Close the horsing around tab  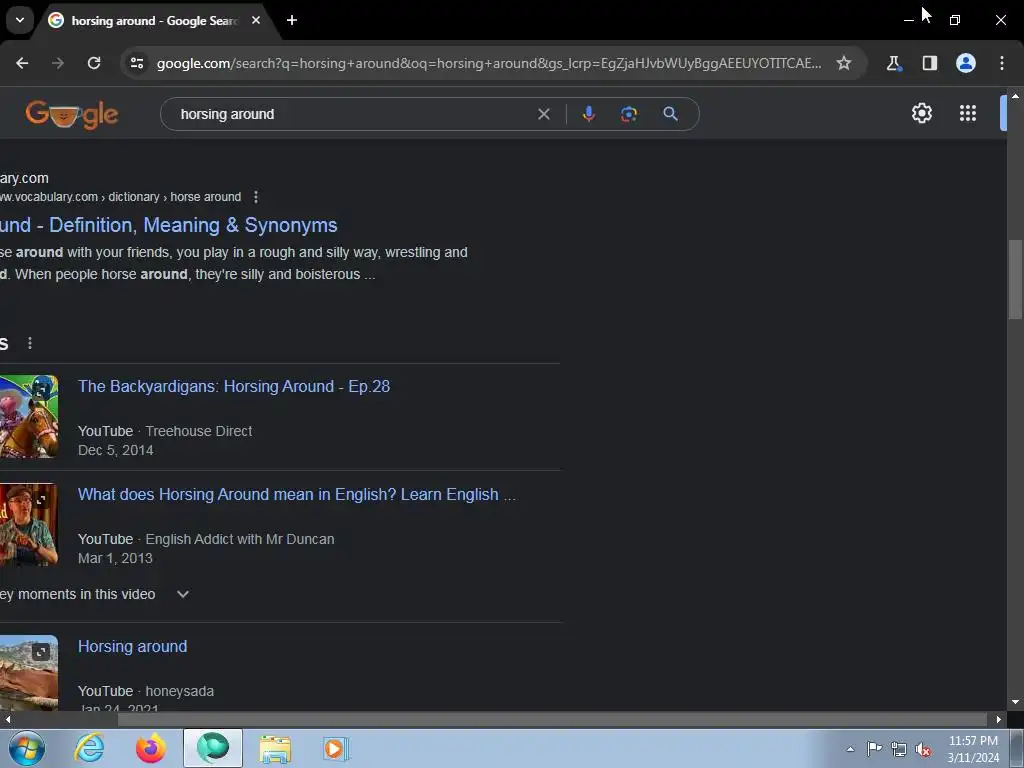(256, 20)
